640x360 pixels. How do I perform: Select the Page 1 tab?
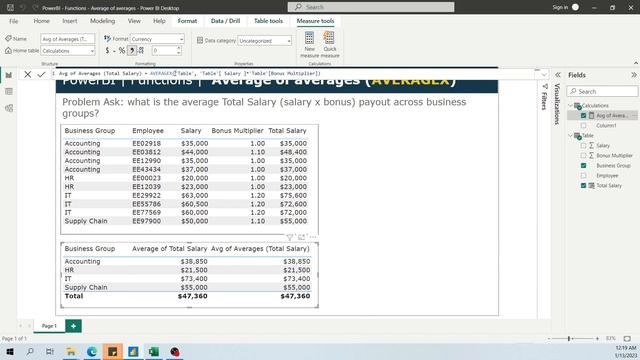tap(49, 326)
